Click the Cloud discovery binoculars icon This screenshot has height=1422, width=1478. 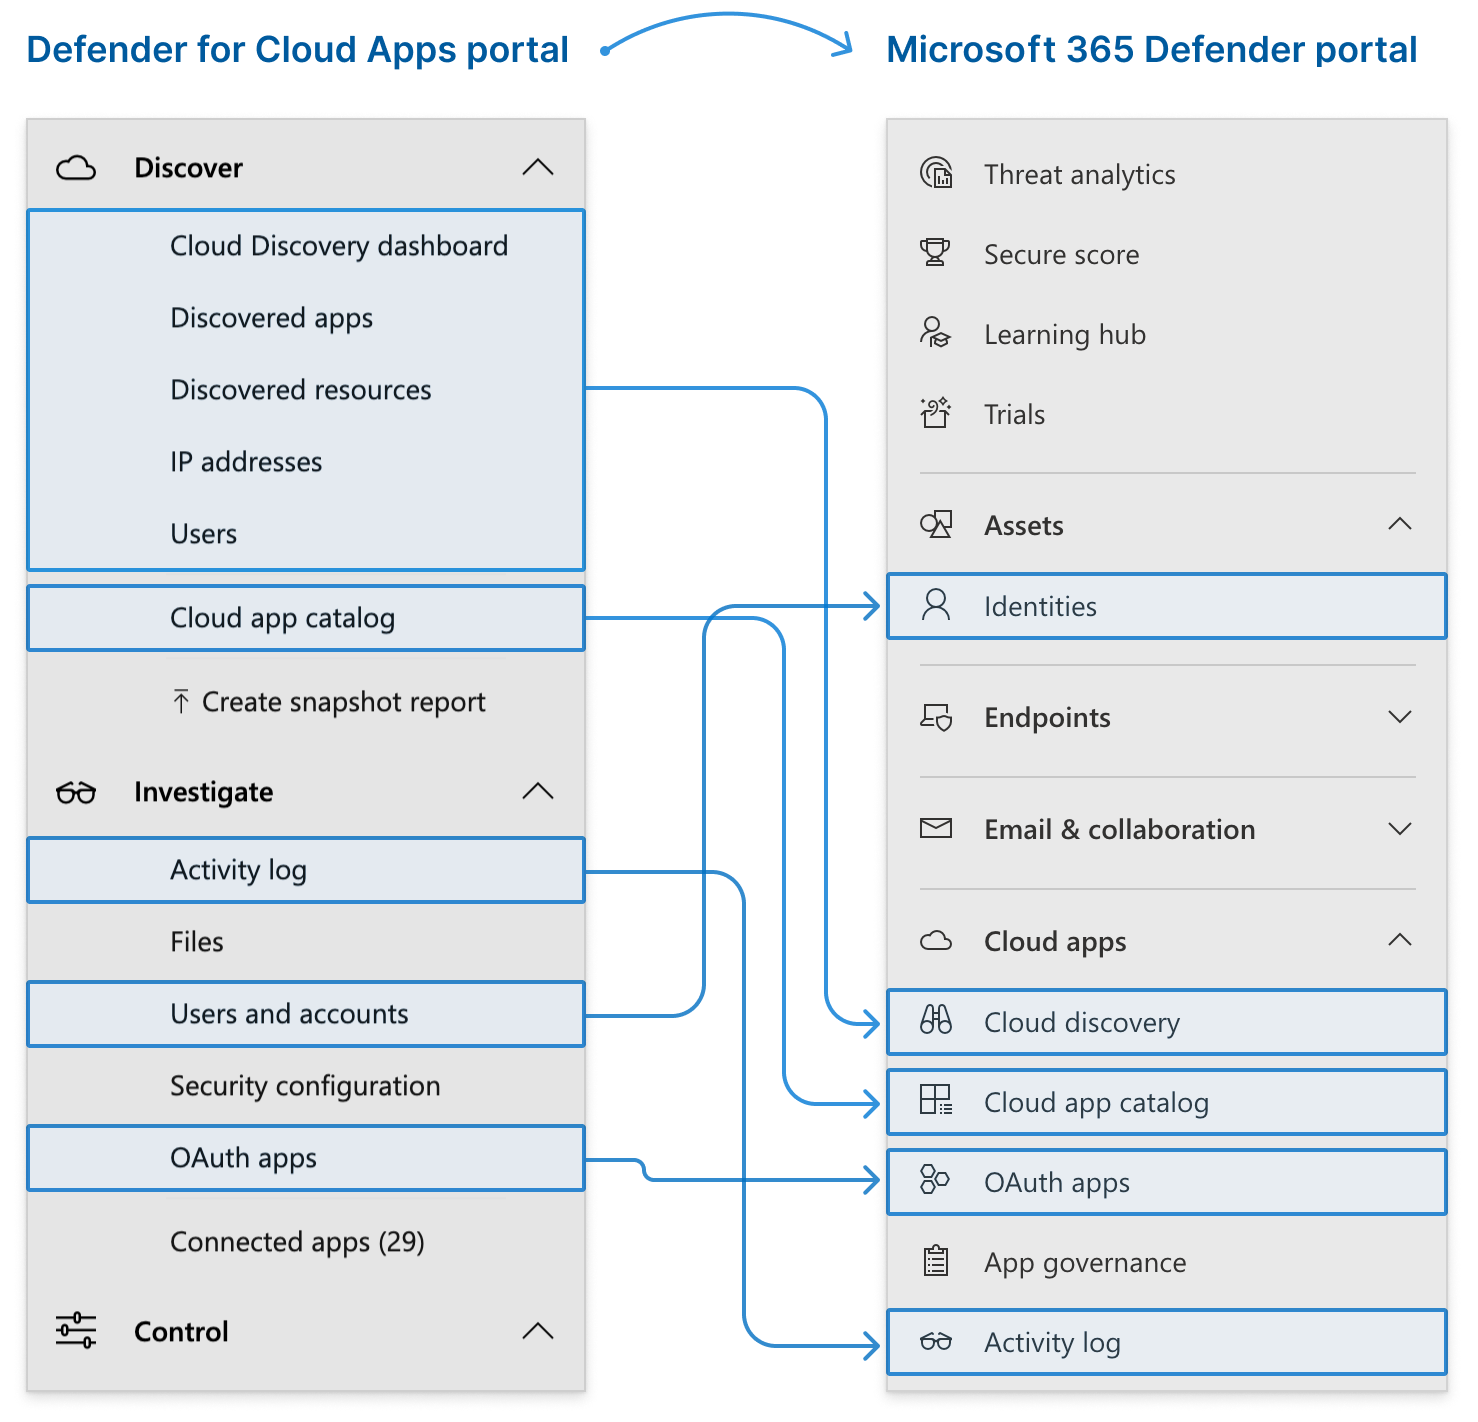936,1021
